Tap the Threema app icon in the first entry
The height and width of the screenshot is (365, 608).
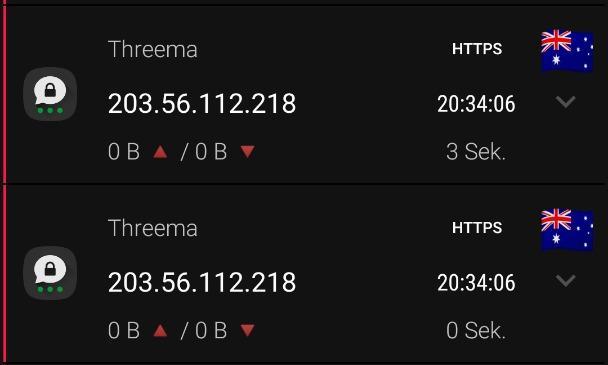click(x=50, y=94)
